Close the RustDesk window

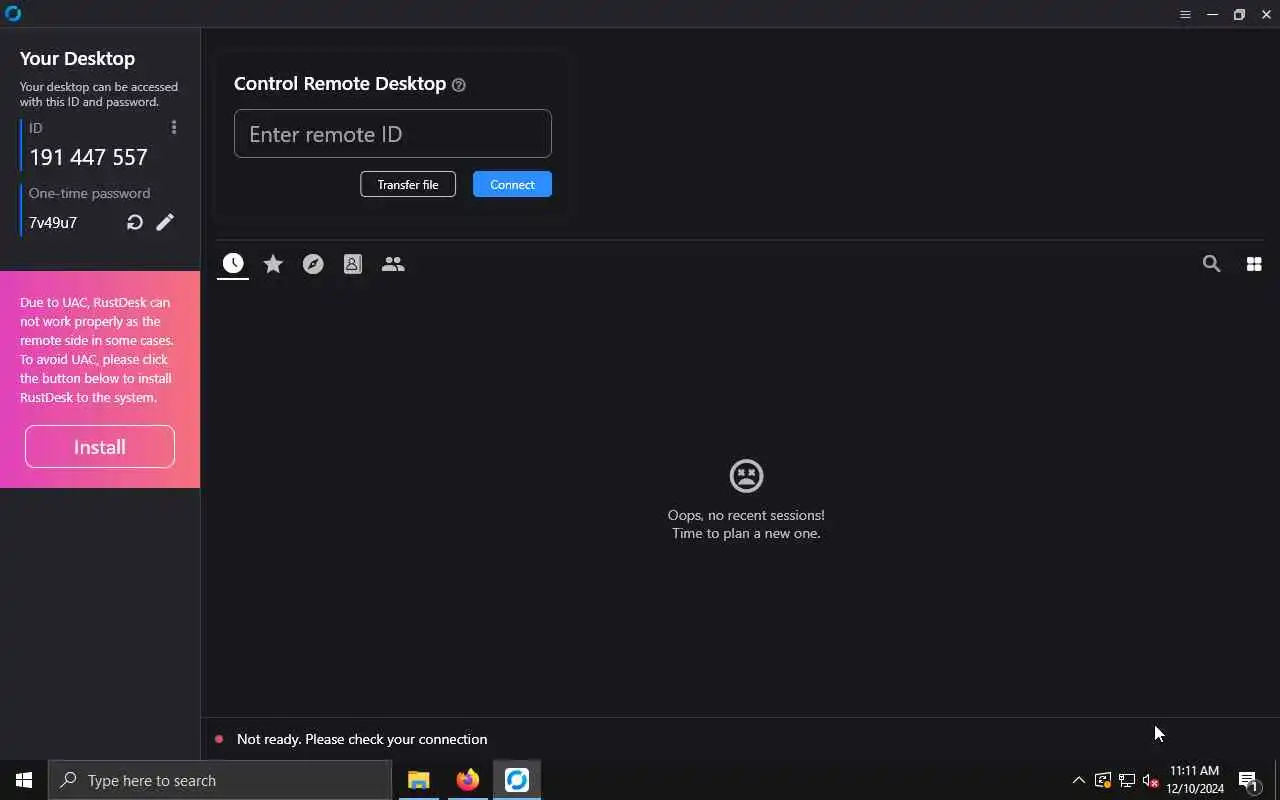coord(1266,14)
